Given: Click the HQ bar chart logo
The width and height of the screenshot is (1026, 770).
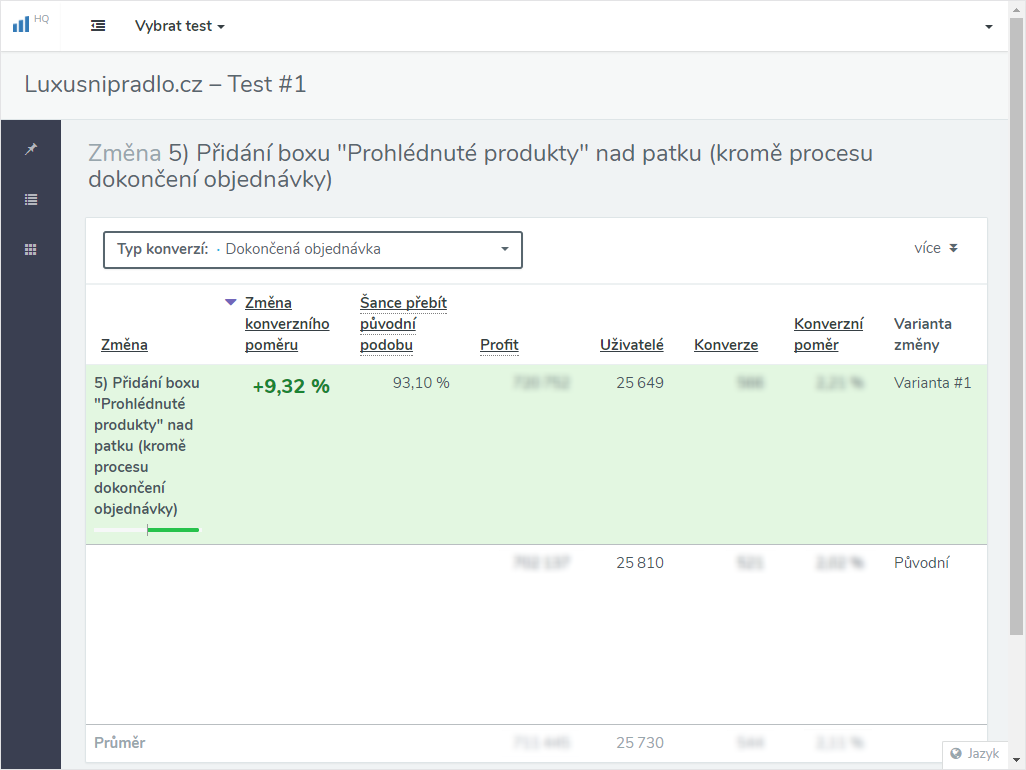Looking at the screenshot, I should click(x=30, y=24).
